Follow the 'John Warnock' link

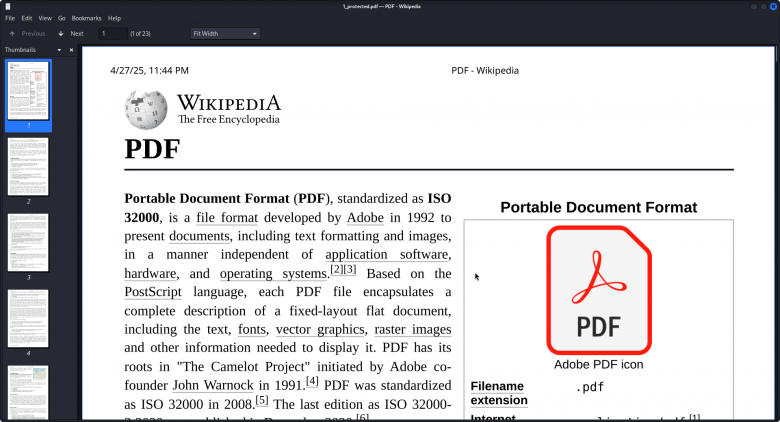(x=213, y=385)
